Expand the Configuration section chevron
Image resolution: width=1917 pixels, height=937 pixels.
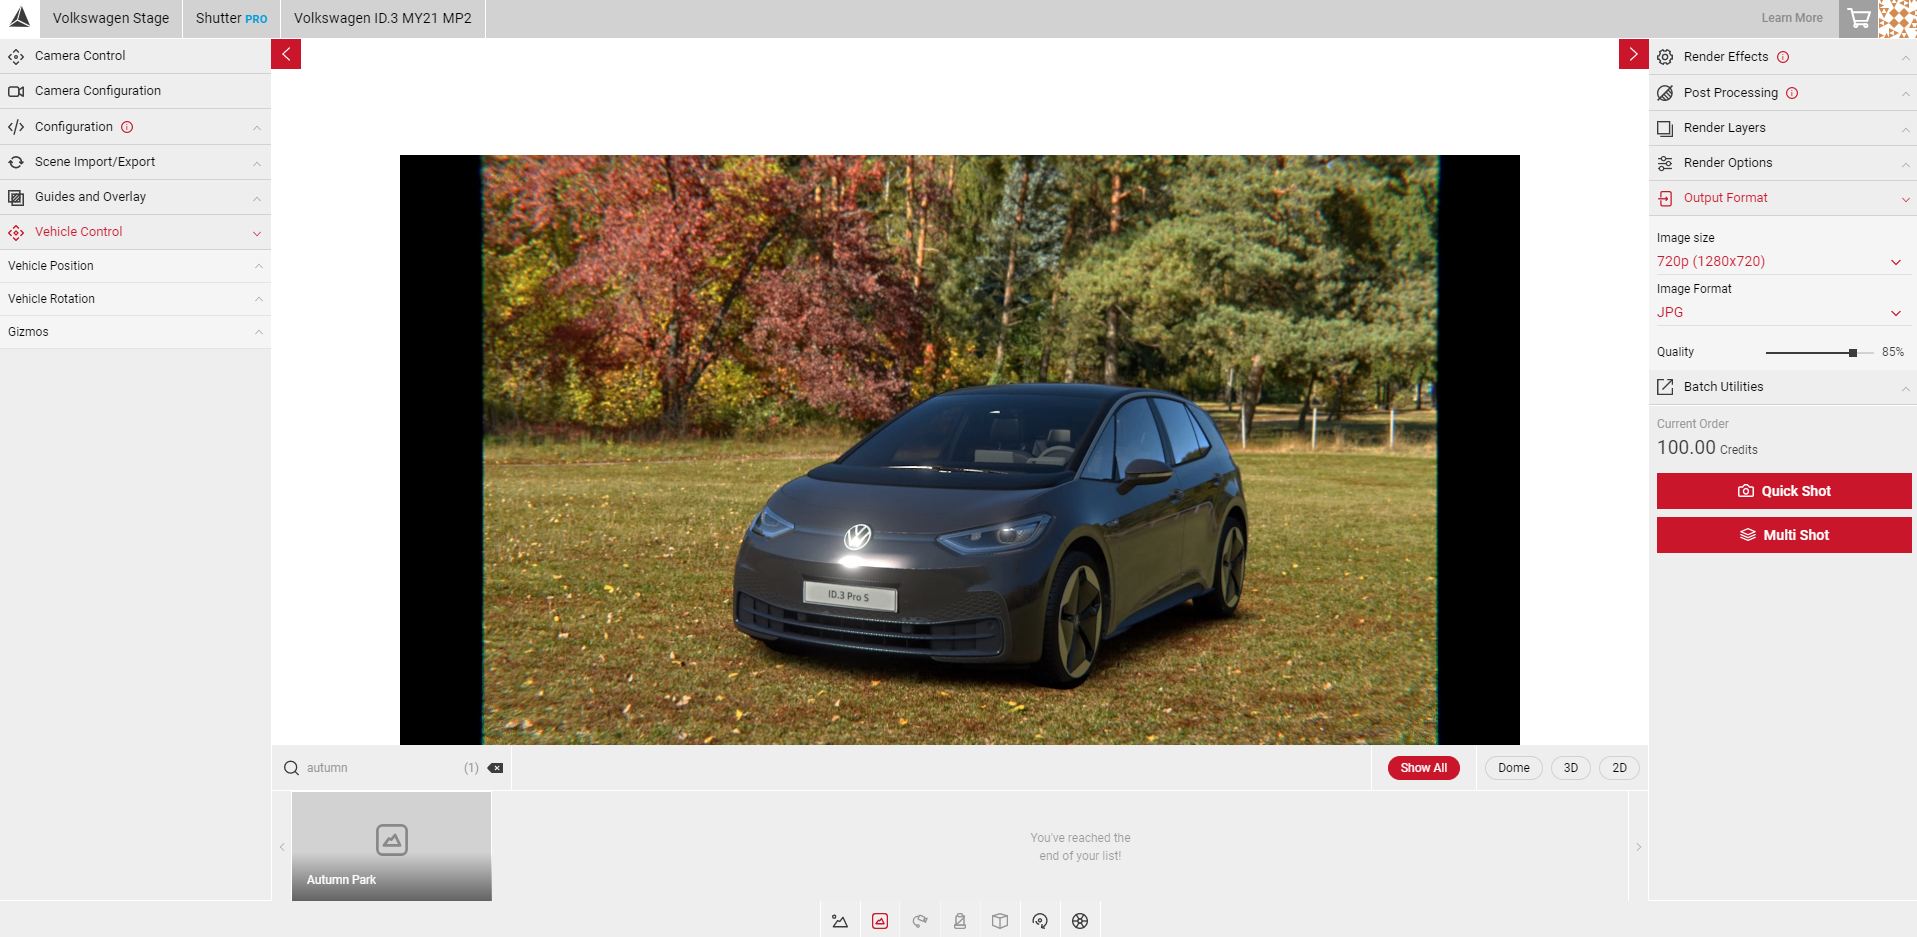257,128
